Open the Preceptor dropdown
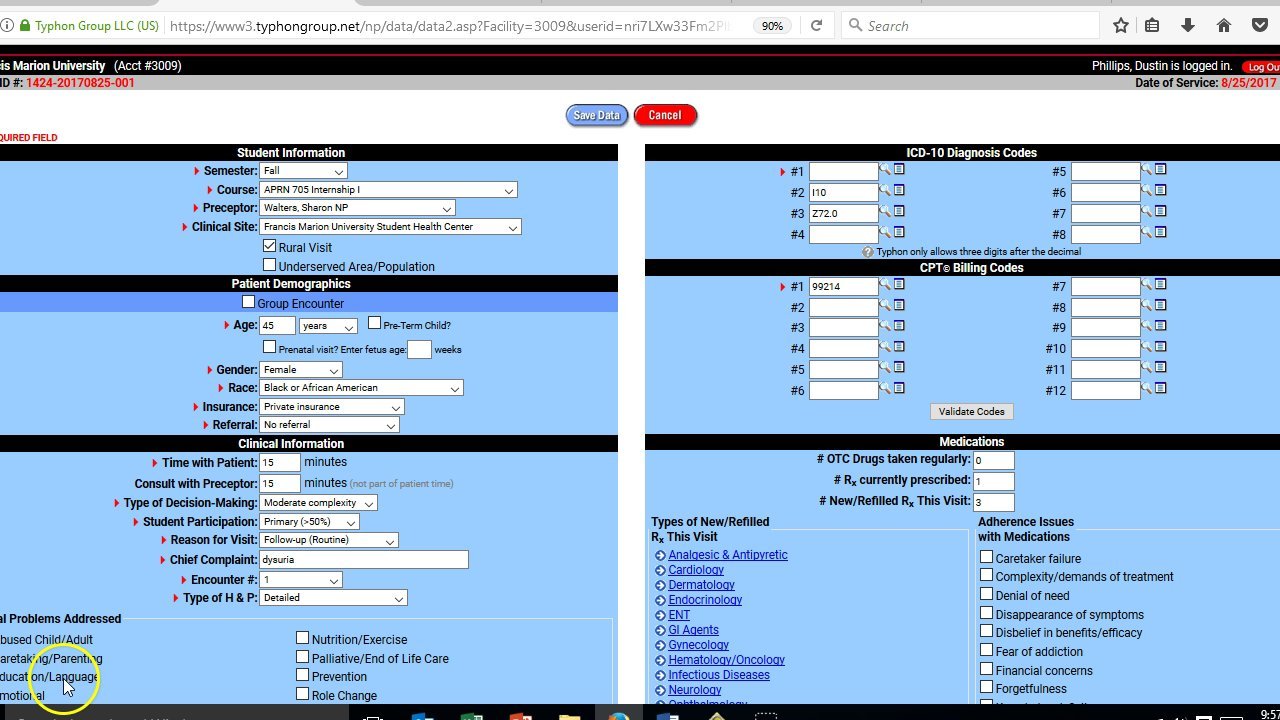1280x720 pixels. 357,208
